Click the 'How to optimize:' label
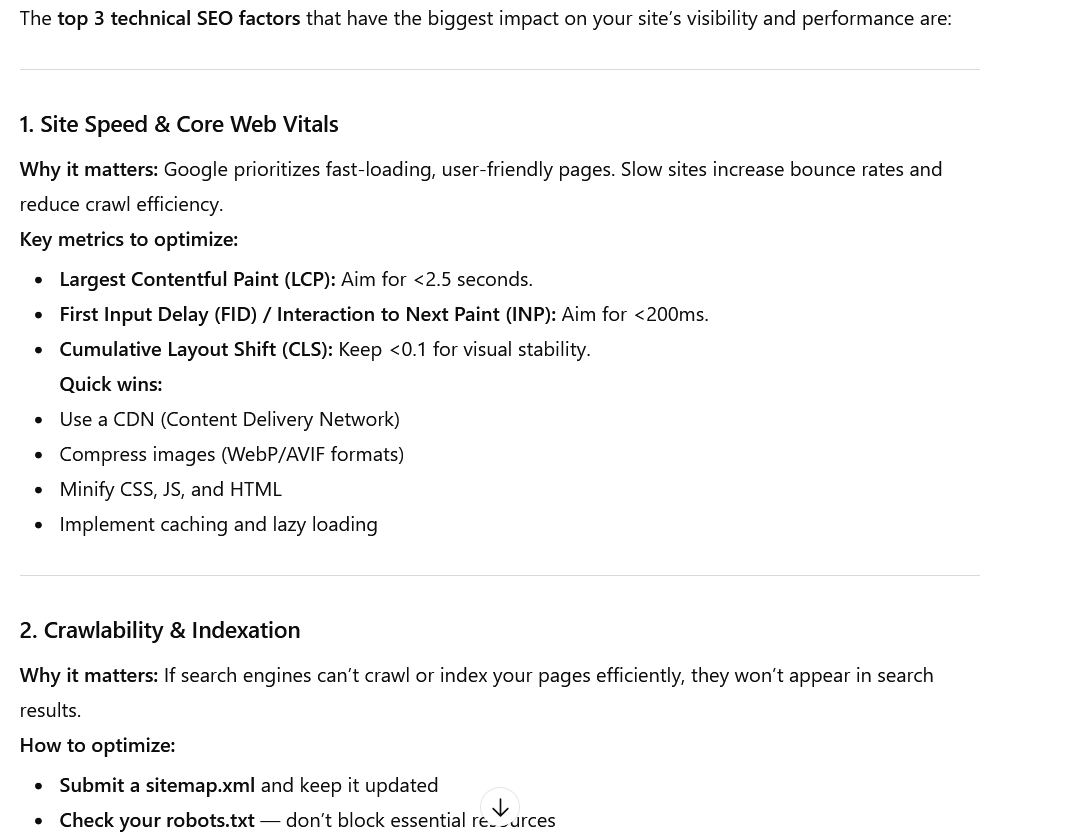The height and width of the screenshot is (840, 1066). click(97, 744)
